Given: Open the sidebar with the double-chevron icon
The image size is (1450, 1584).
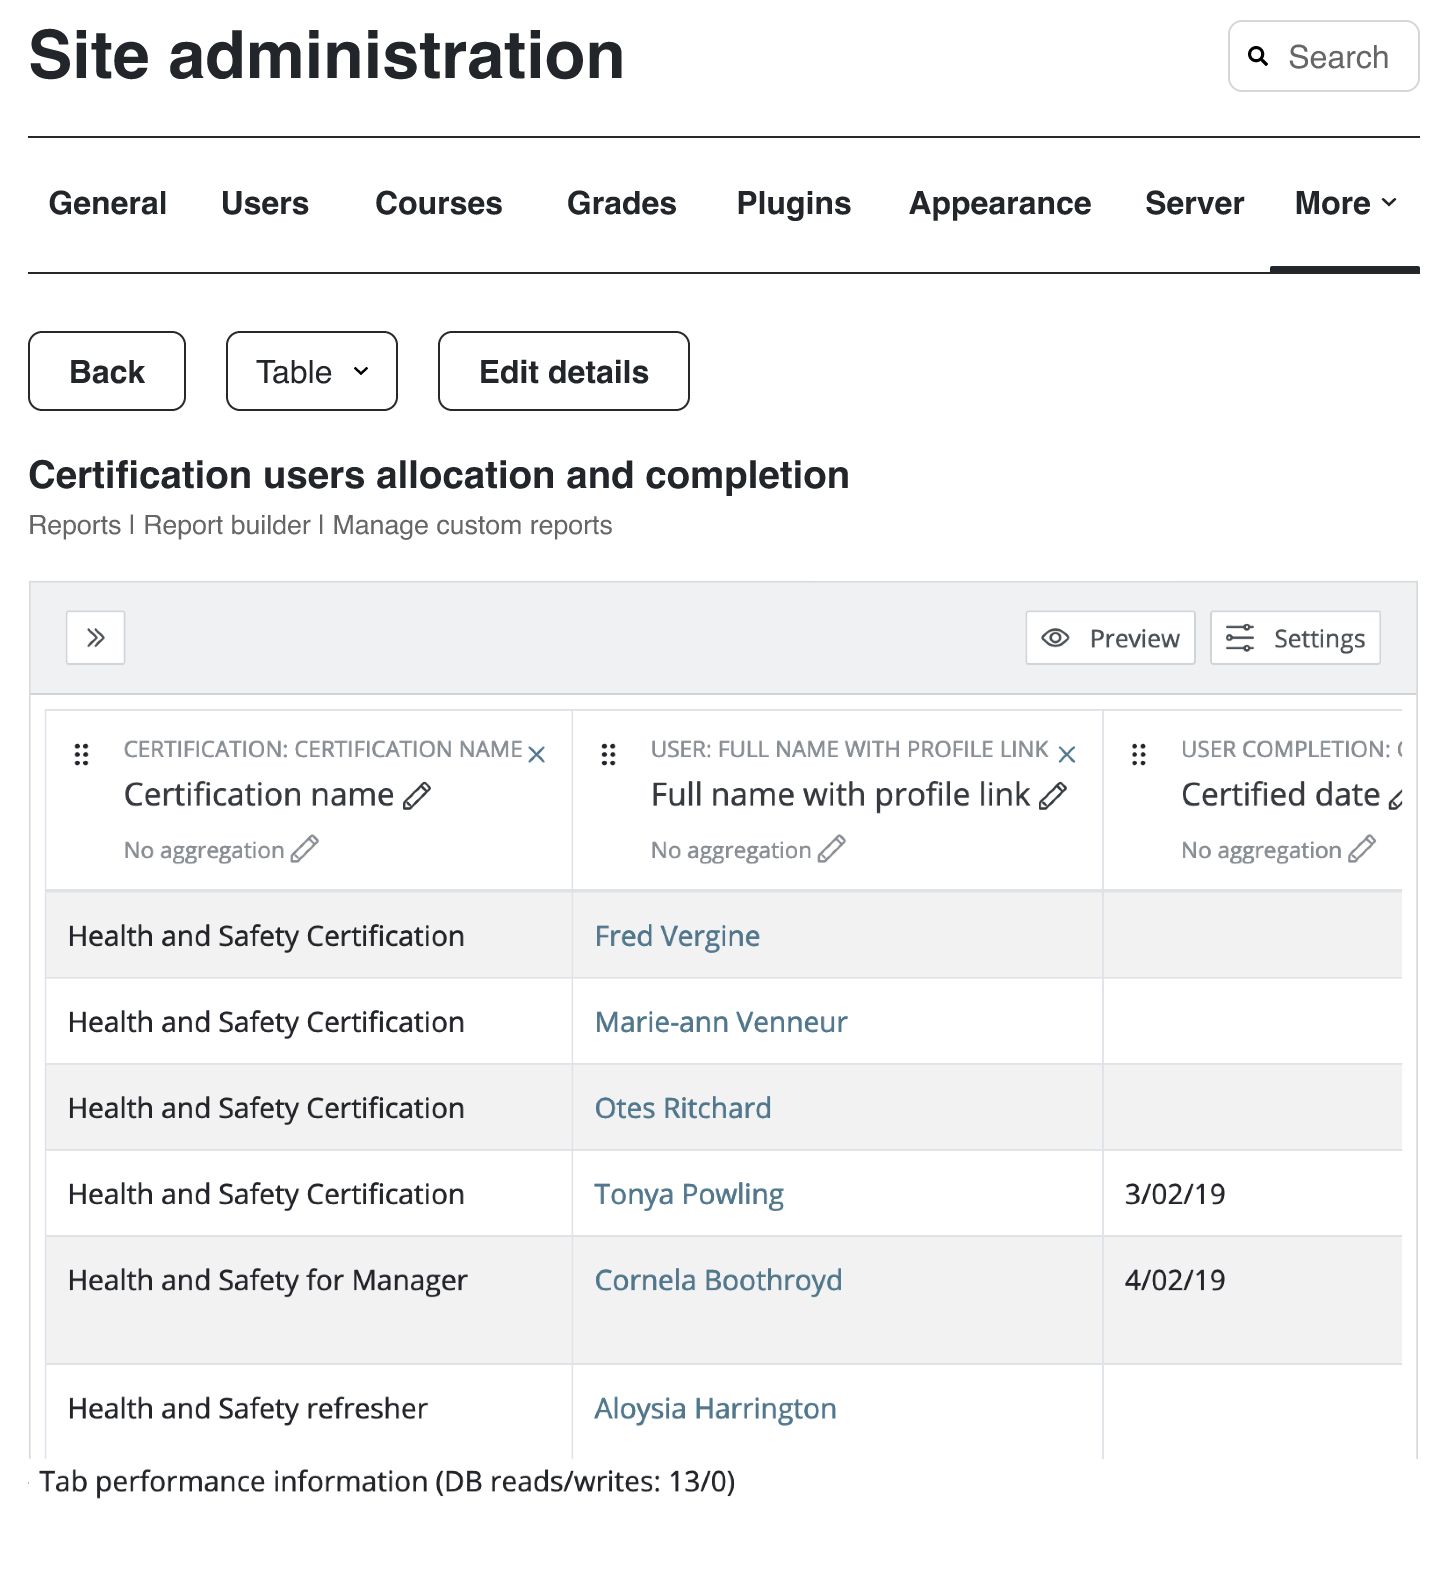Looking at the screenshot, I should (x=95, y=638).
